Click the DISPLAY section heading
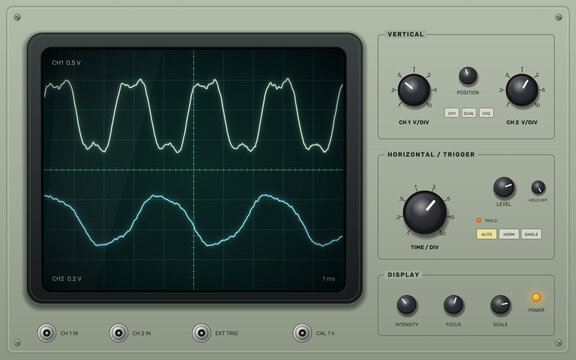The width and height of the screenshot is (576, 360). pos(403,275)
